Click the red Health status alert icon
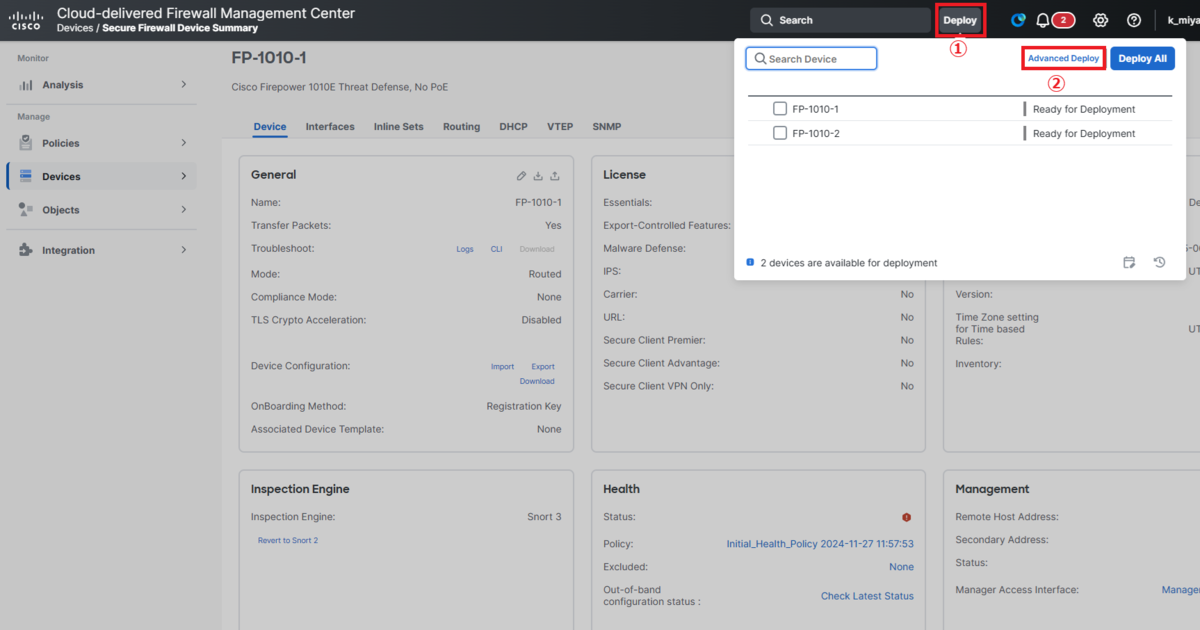The image size is (1200, 630). point(907,518)
